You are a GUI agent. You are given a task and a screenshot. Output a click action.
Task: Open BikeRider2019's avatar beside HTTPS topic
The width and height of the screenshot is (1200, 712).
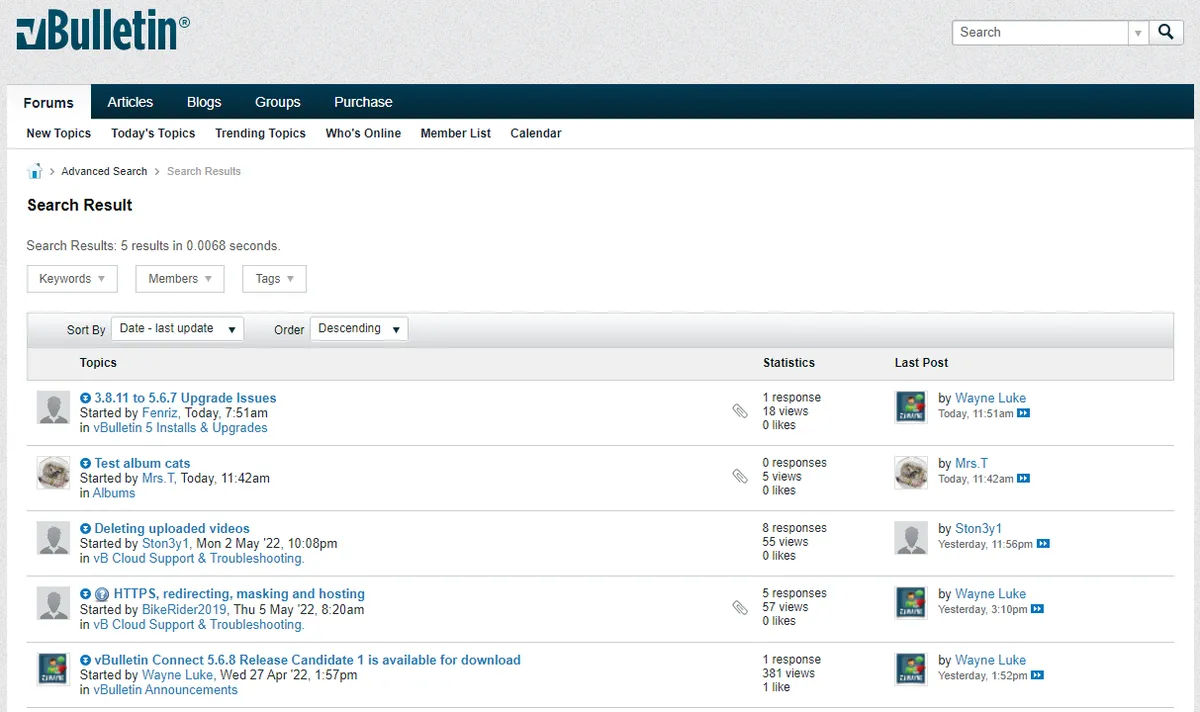click(x=53, y=604)
